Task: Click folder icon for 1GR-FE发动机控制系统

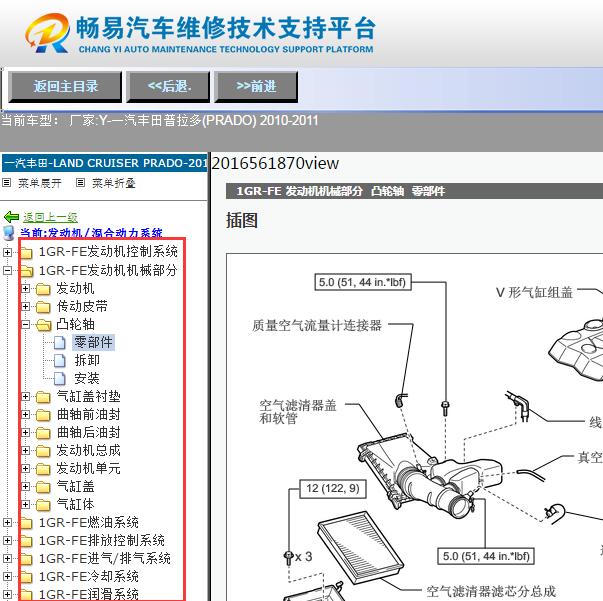Action: [26, 253]
